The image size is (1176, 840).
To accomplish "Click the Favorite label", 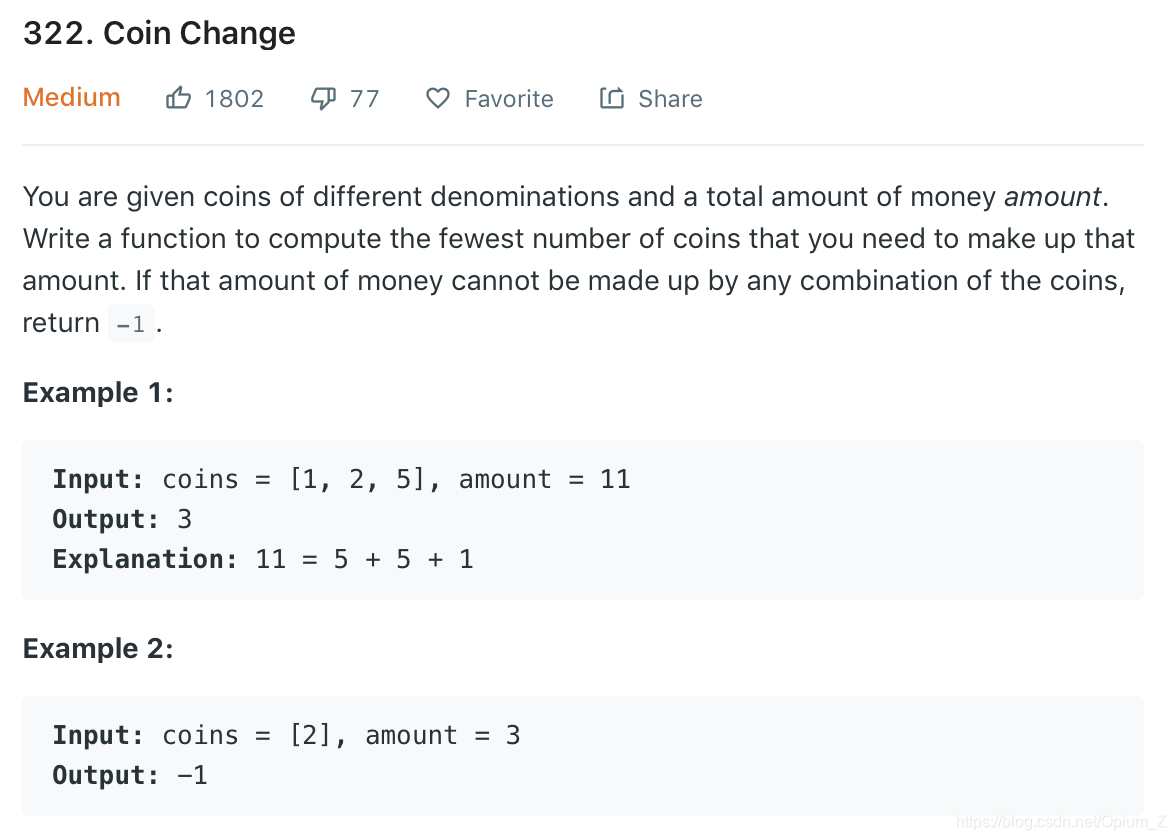I will point(509,99).
